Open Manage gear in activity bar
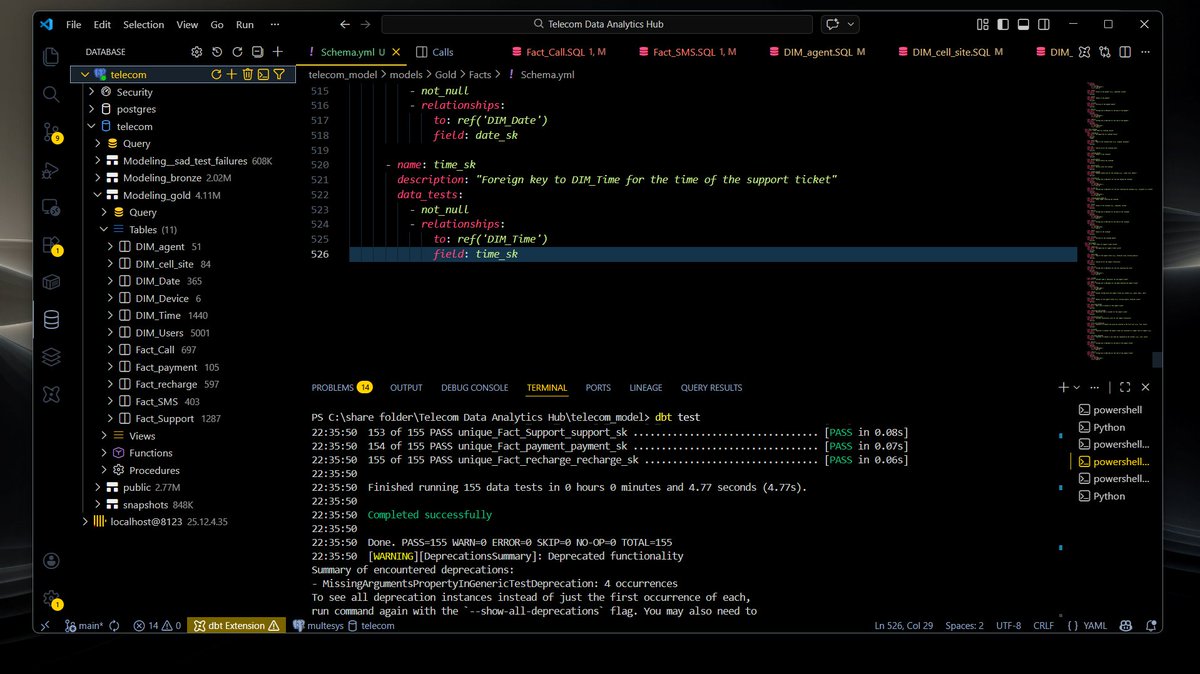The height and width of the screenshot is (674, 1200). (51, 598)
